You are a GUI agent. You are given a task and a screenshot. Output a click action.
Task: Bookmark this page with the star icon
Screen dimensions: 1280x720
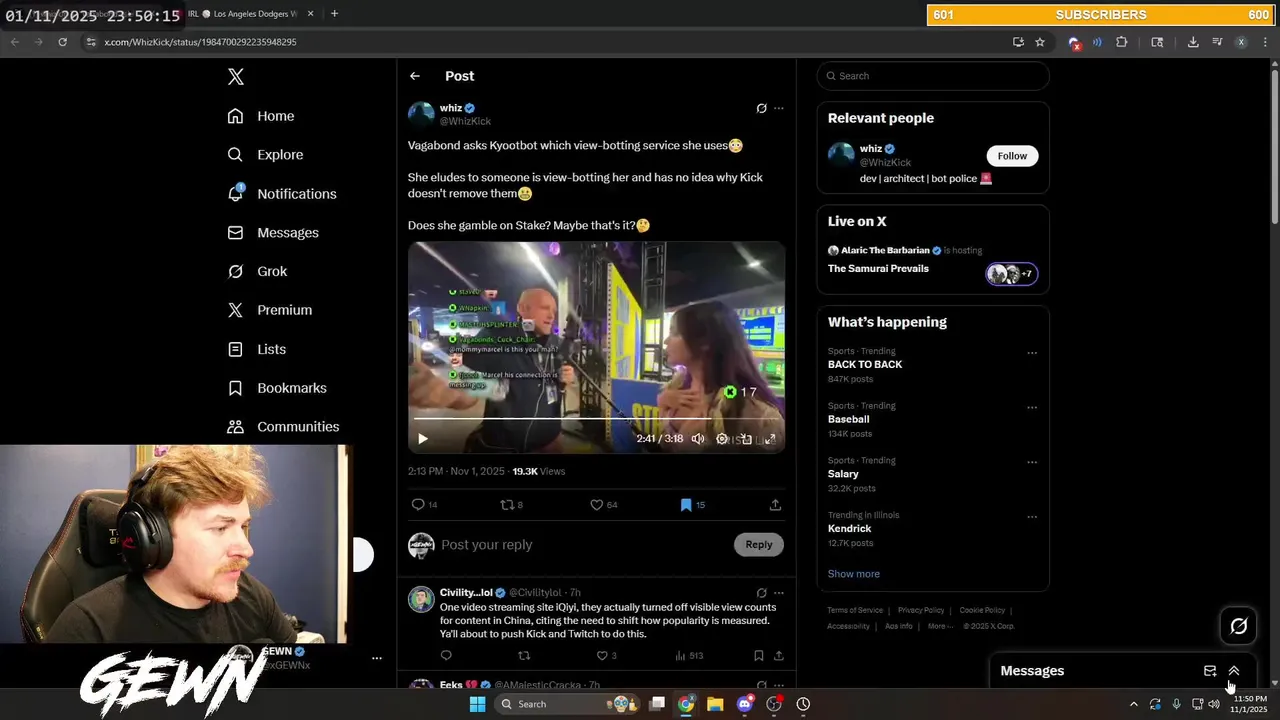click(1040, 42)
